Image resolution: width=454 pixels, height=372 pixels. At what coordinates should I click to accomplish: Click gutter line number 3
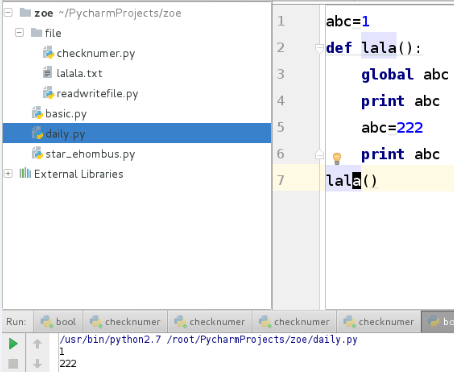pos(281,74)
